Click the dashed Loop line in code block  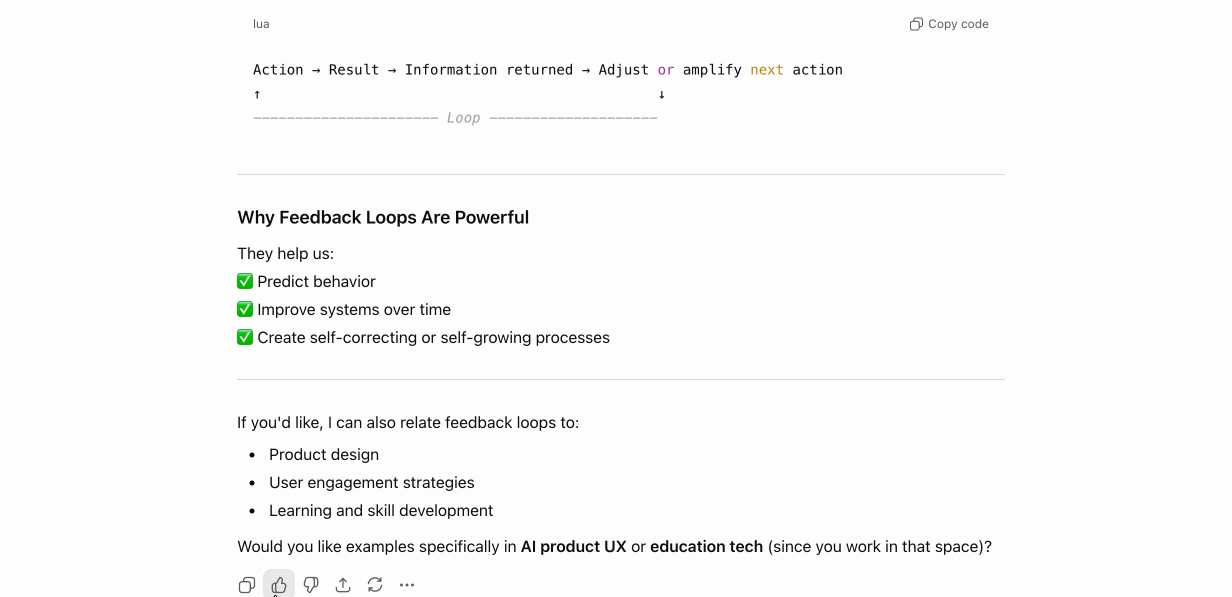tap(455, 118)
